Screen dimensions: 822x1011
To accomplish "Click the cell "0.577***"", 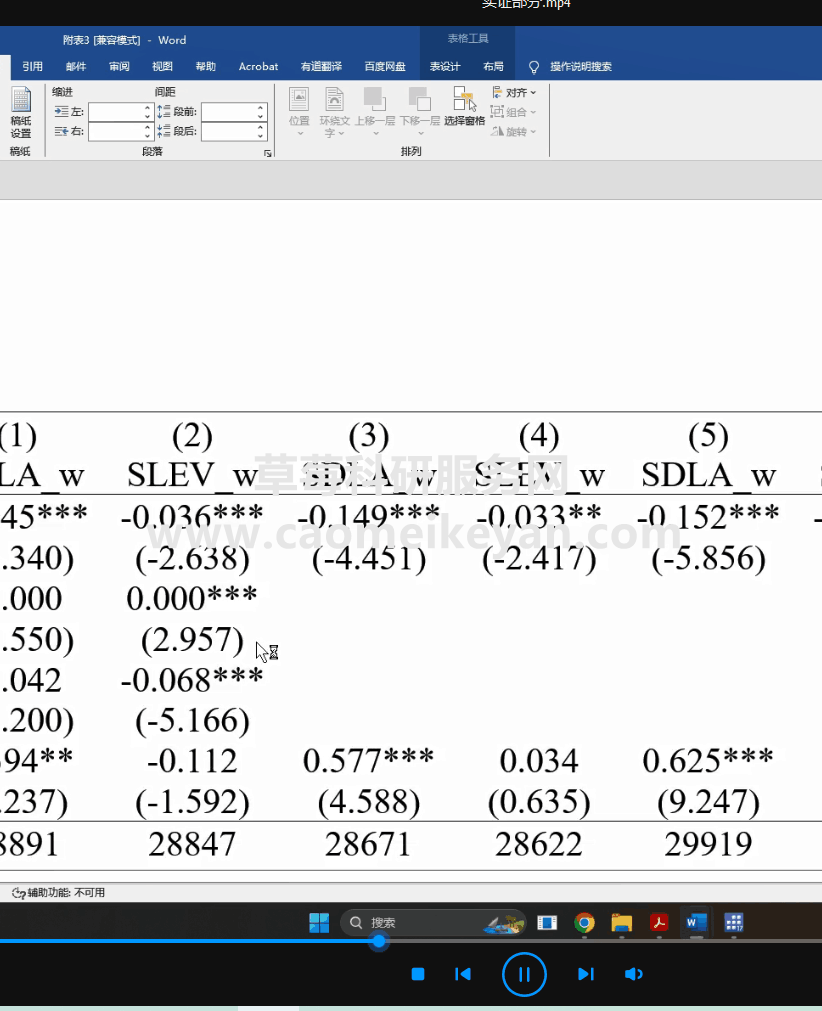I will 368,761.
